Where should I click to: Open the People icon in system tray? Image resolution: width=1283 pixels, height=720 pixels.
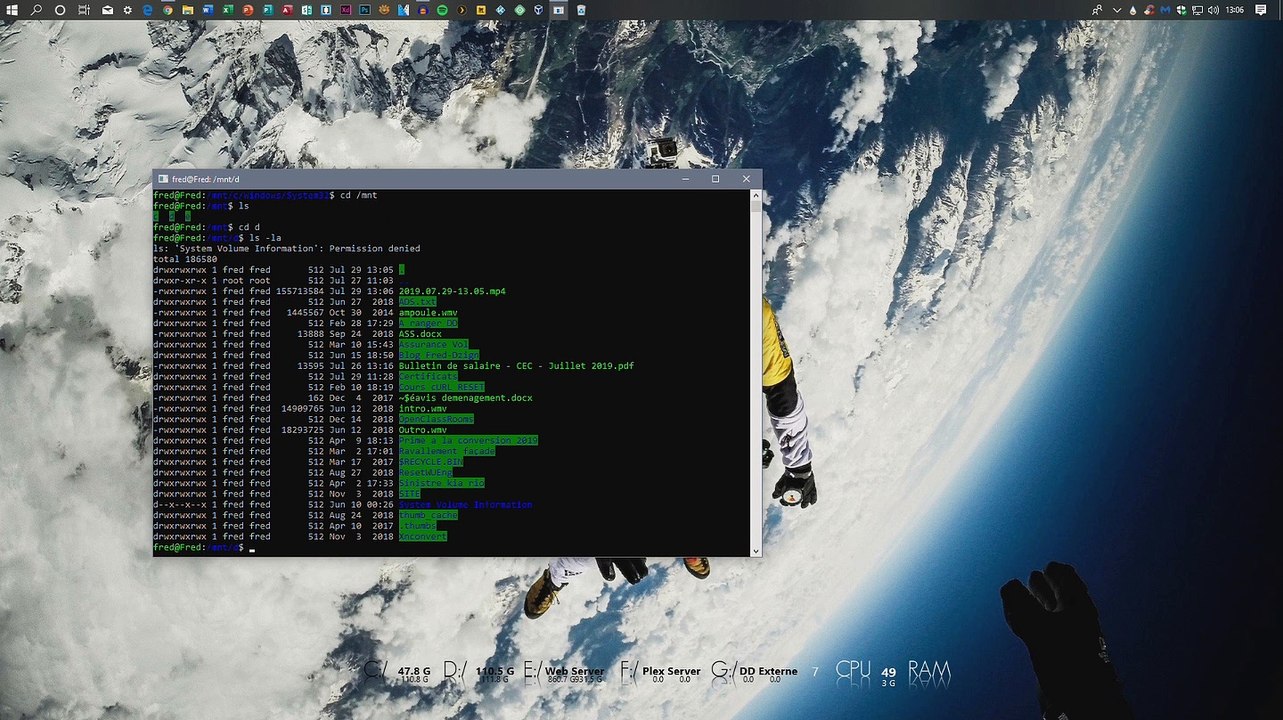click(x=1097, y=10)
